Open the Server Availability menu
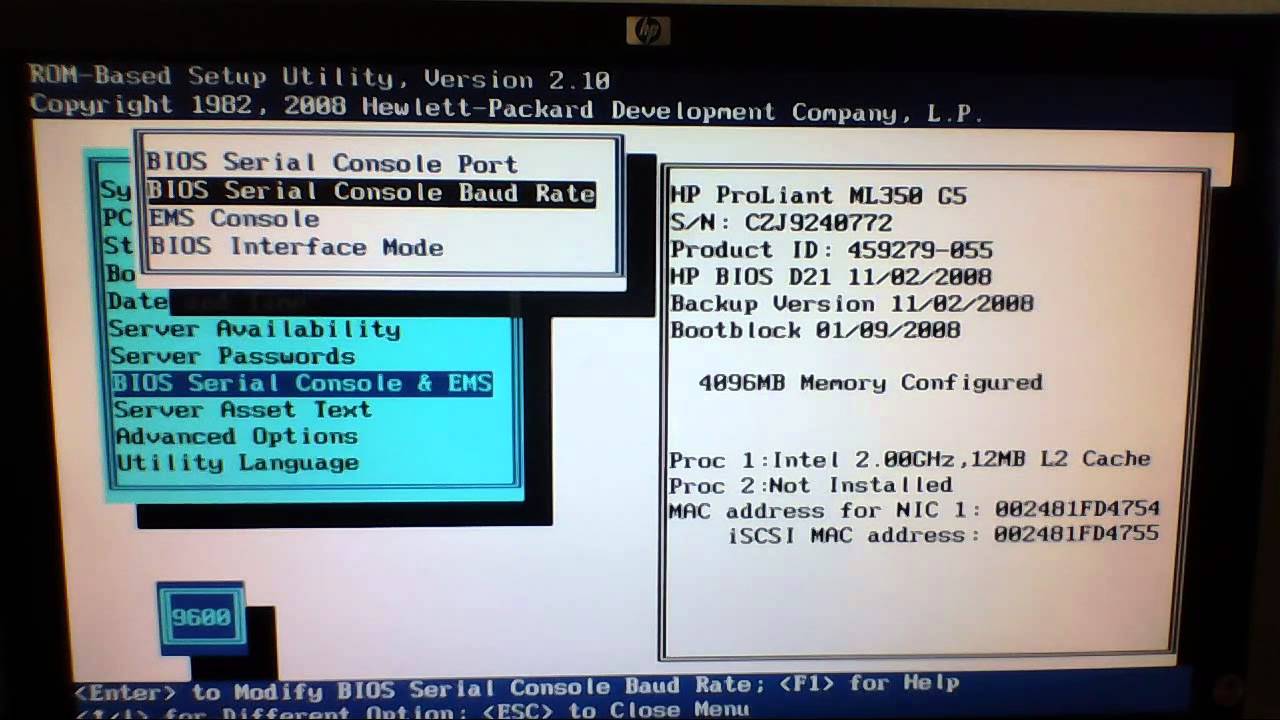The height and width of the screenshot is (720, 1280). pos(254,329)
